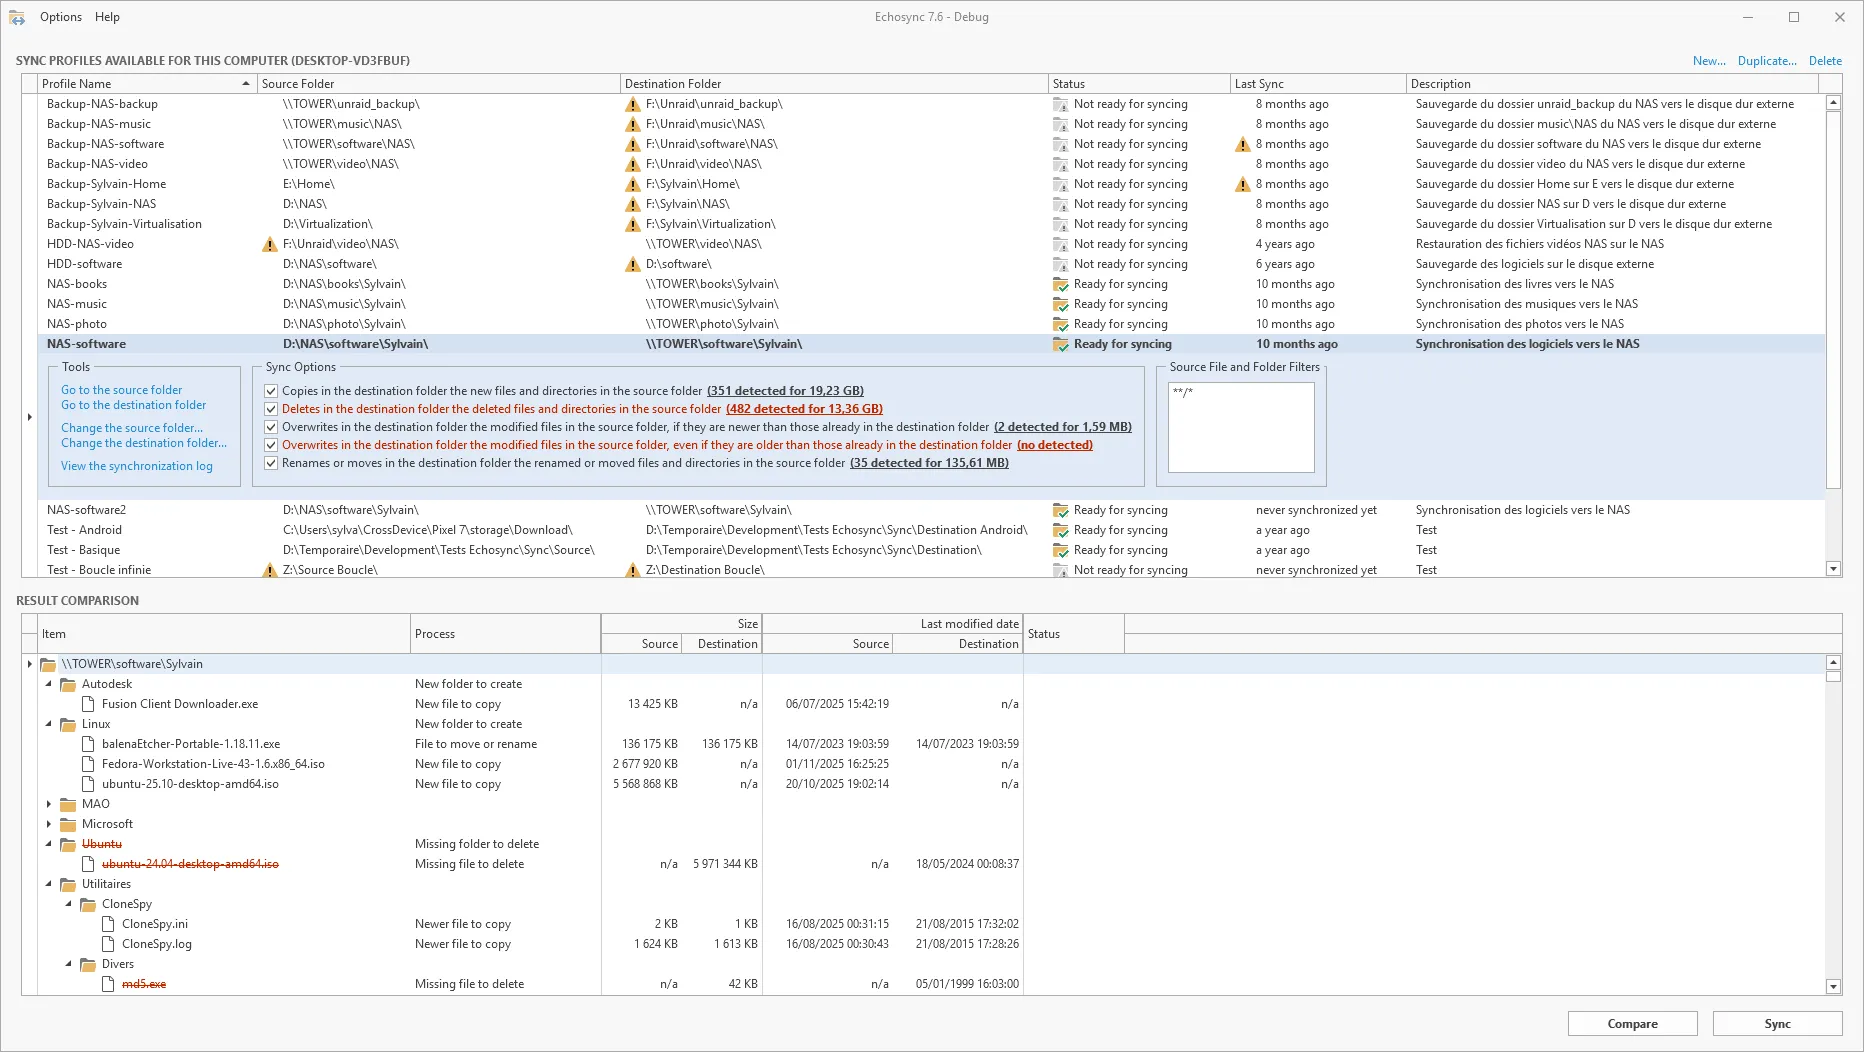Collapse the Utilitaires folder
This screenshot has width=1864, height=1052.
coord(49,884)
